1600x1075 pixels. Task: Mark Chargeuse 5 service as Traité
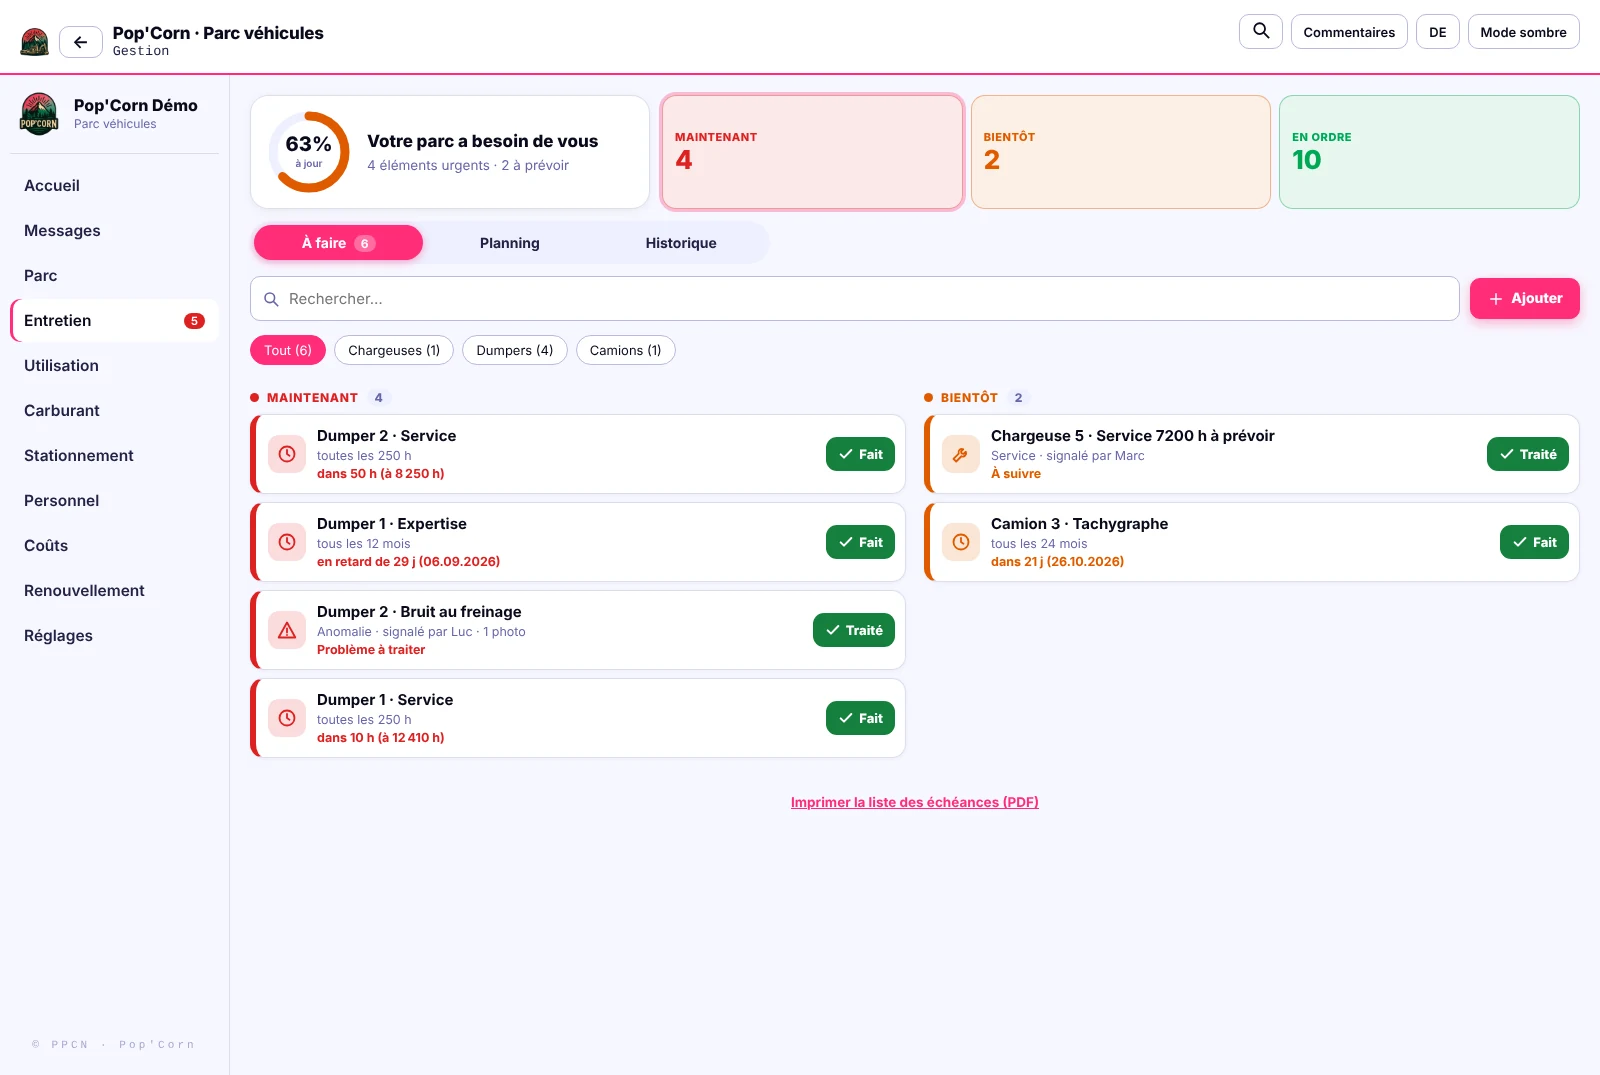[1528, 454]
